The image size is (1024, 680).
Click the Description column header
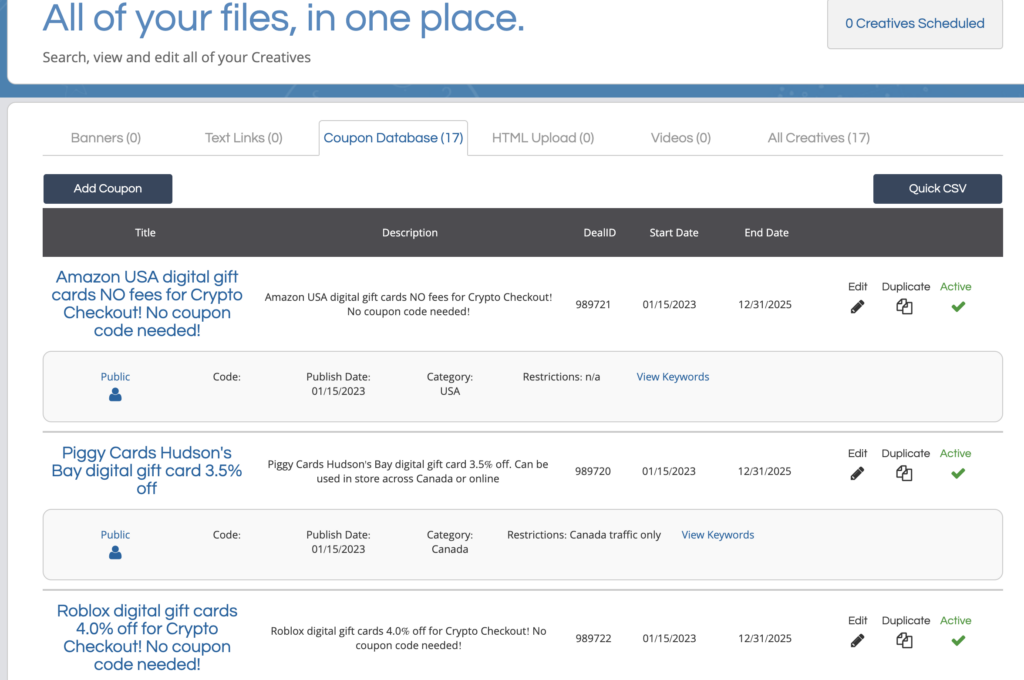409,233
